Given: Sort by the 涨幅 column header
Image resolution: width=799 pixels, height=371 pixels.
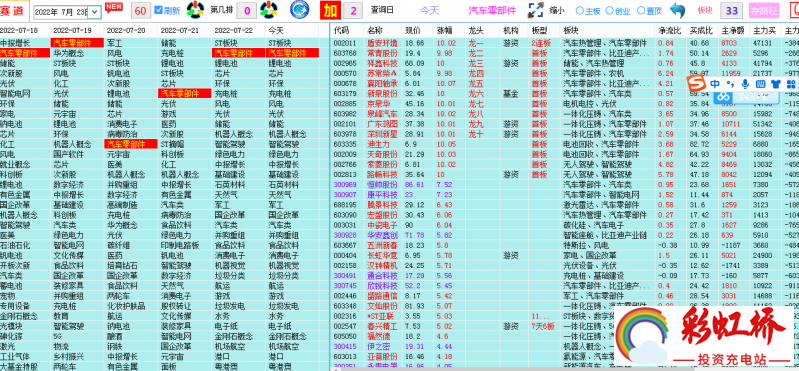Looking at the screenshot, I should click(444, 30).
